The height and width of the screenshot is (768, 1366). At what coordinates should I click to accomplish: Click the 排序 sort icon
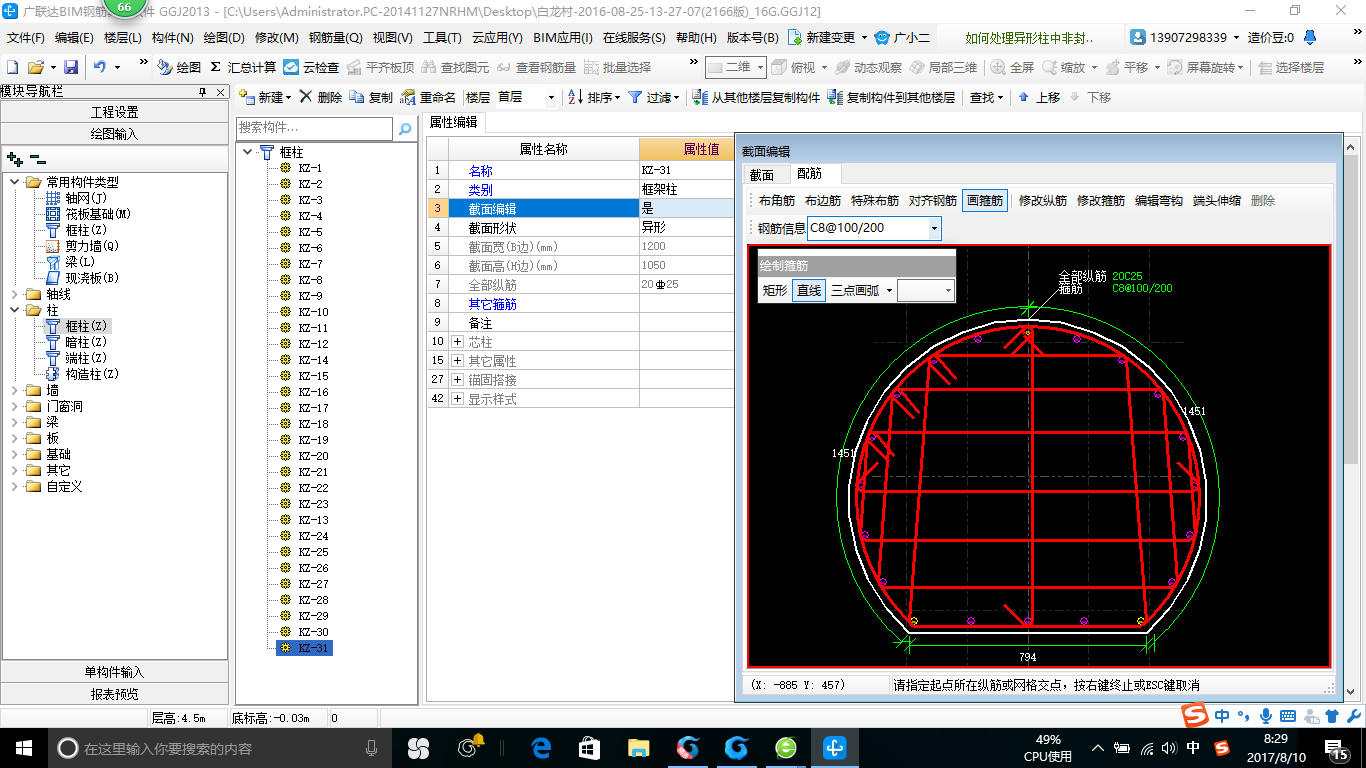(575, 97)
